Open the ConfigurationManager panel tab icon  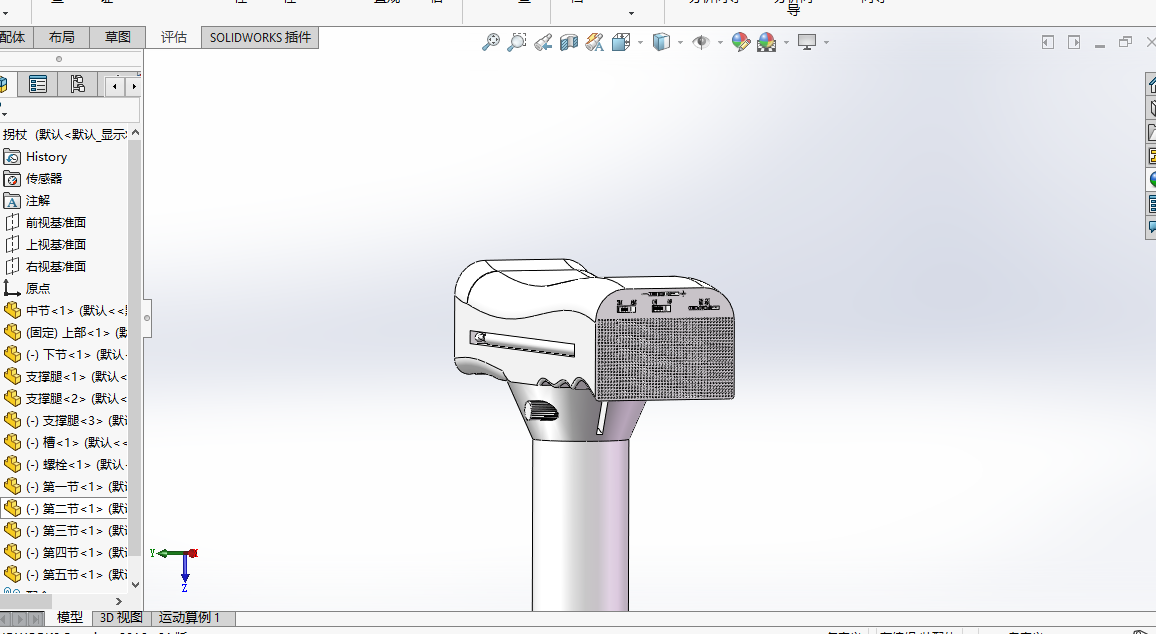77,85
